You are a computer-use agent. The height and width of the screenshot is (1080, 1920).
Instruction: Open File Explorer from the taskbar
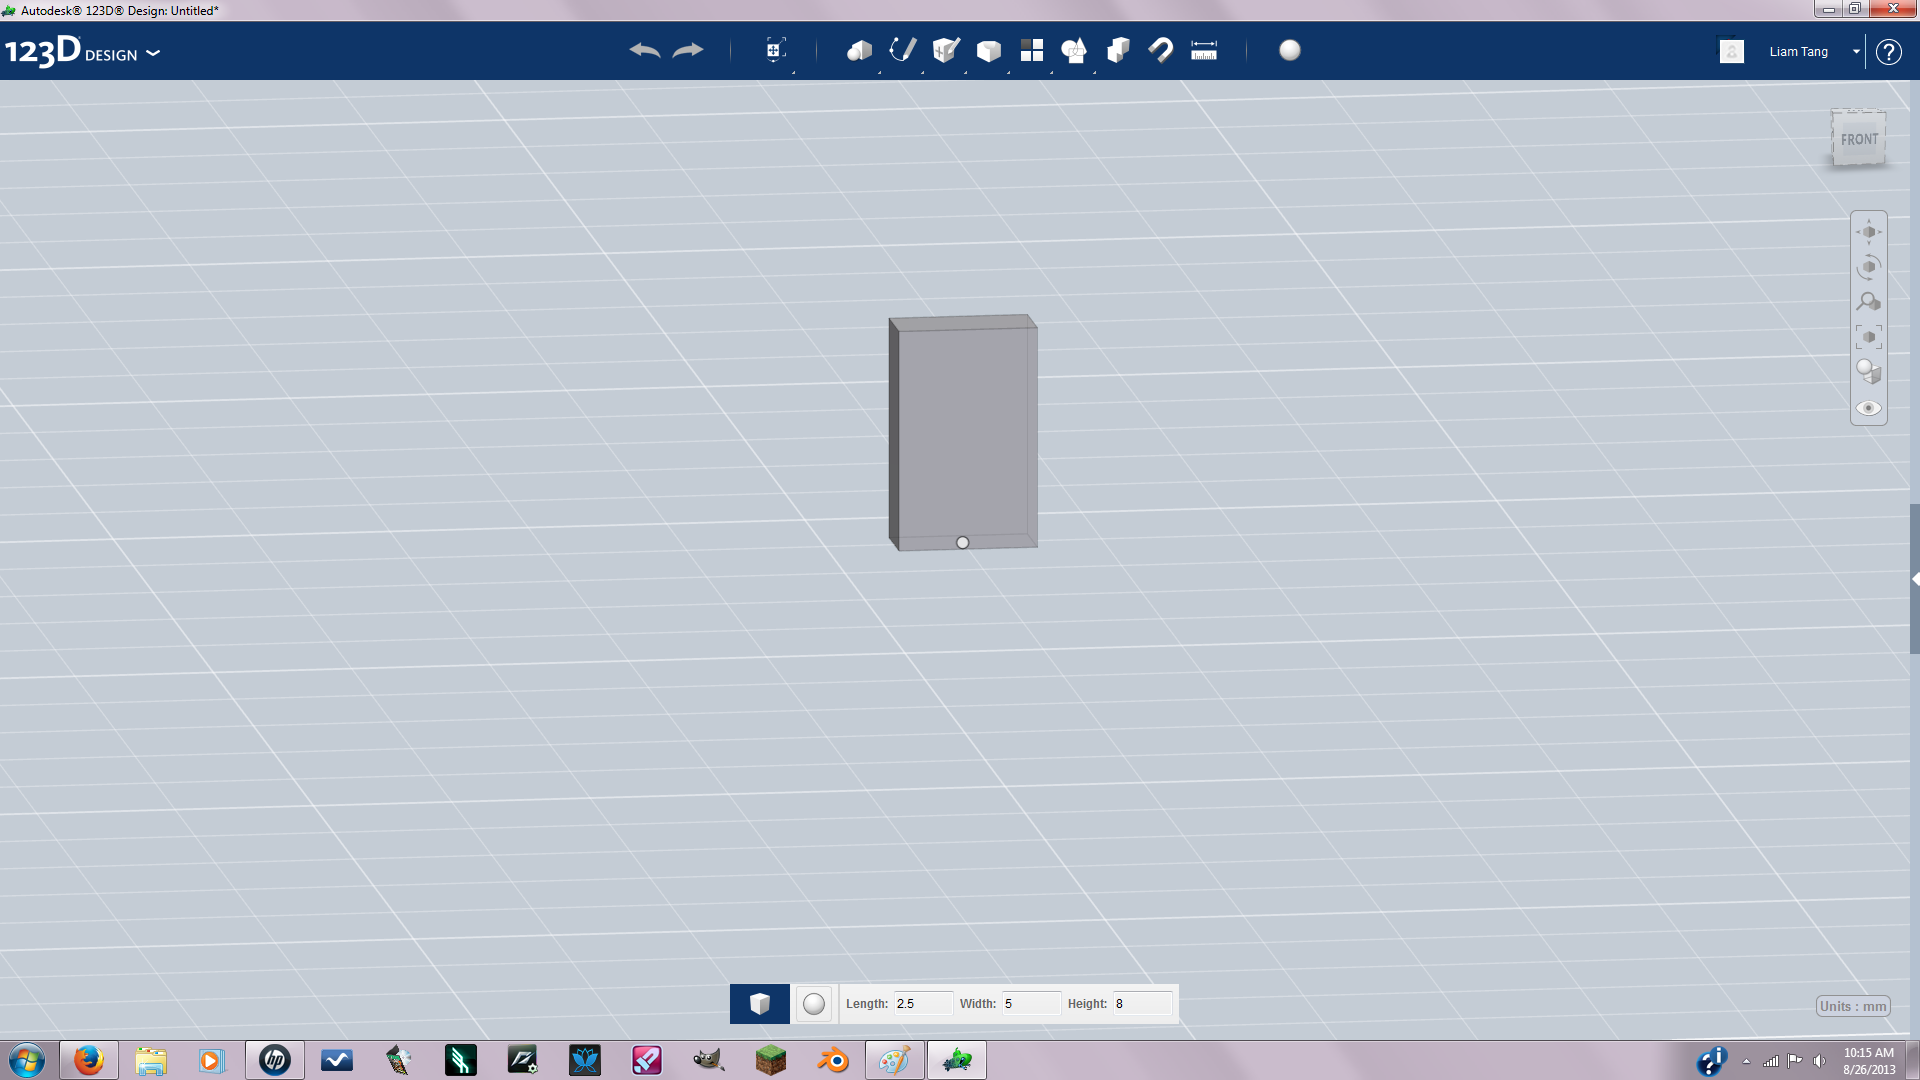(x=151, y=1060)
